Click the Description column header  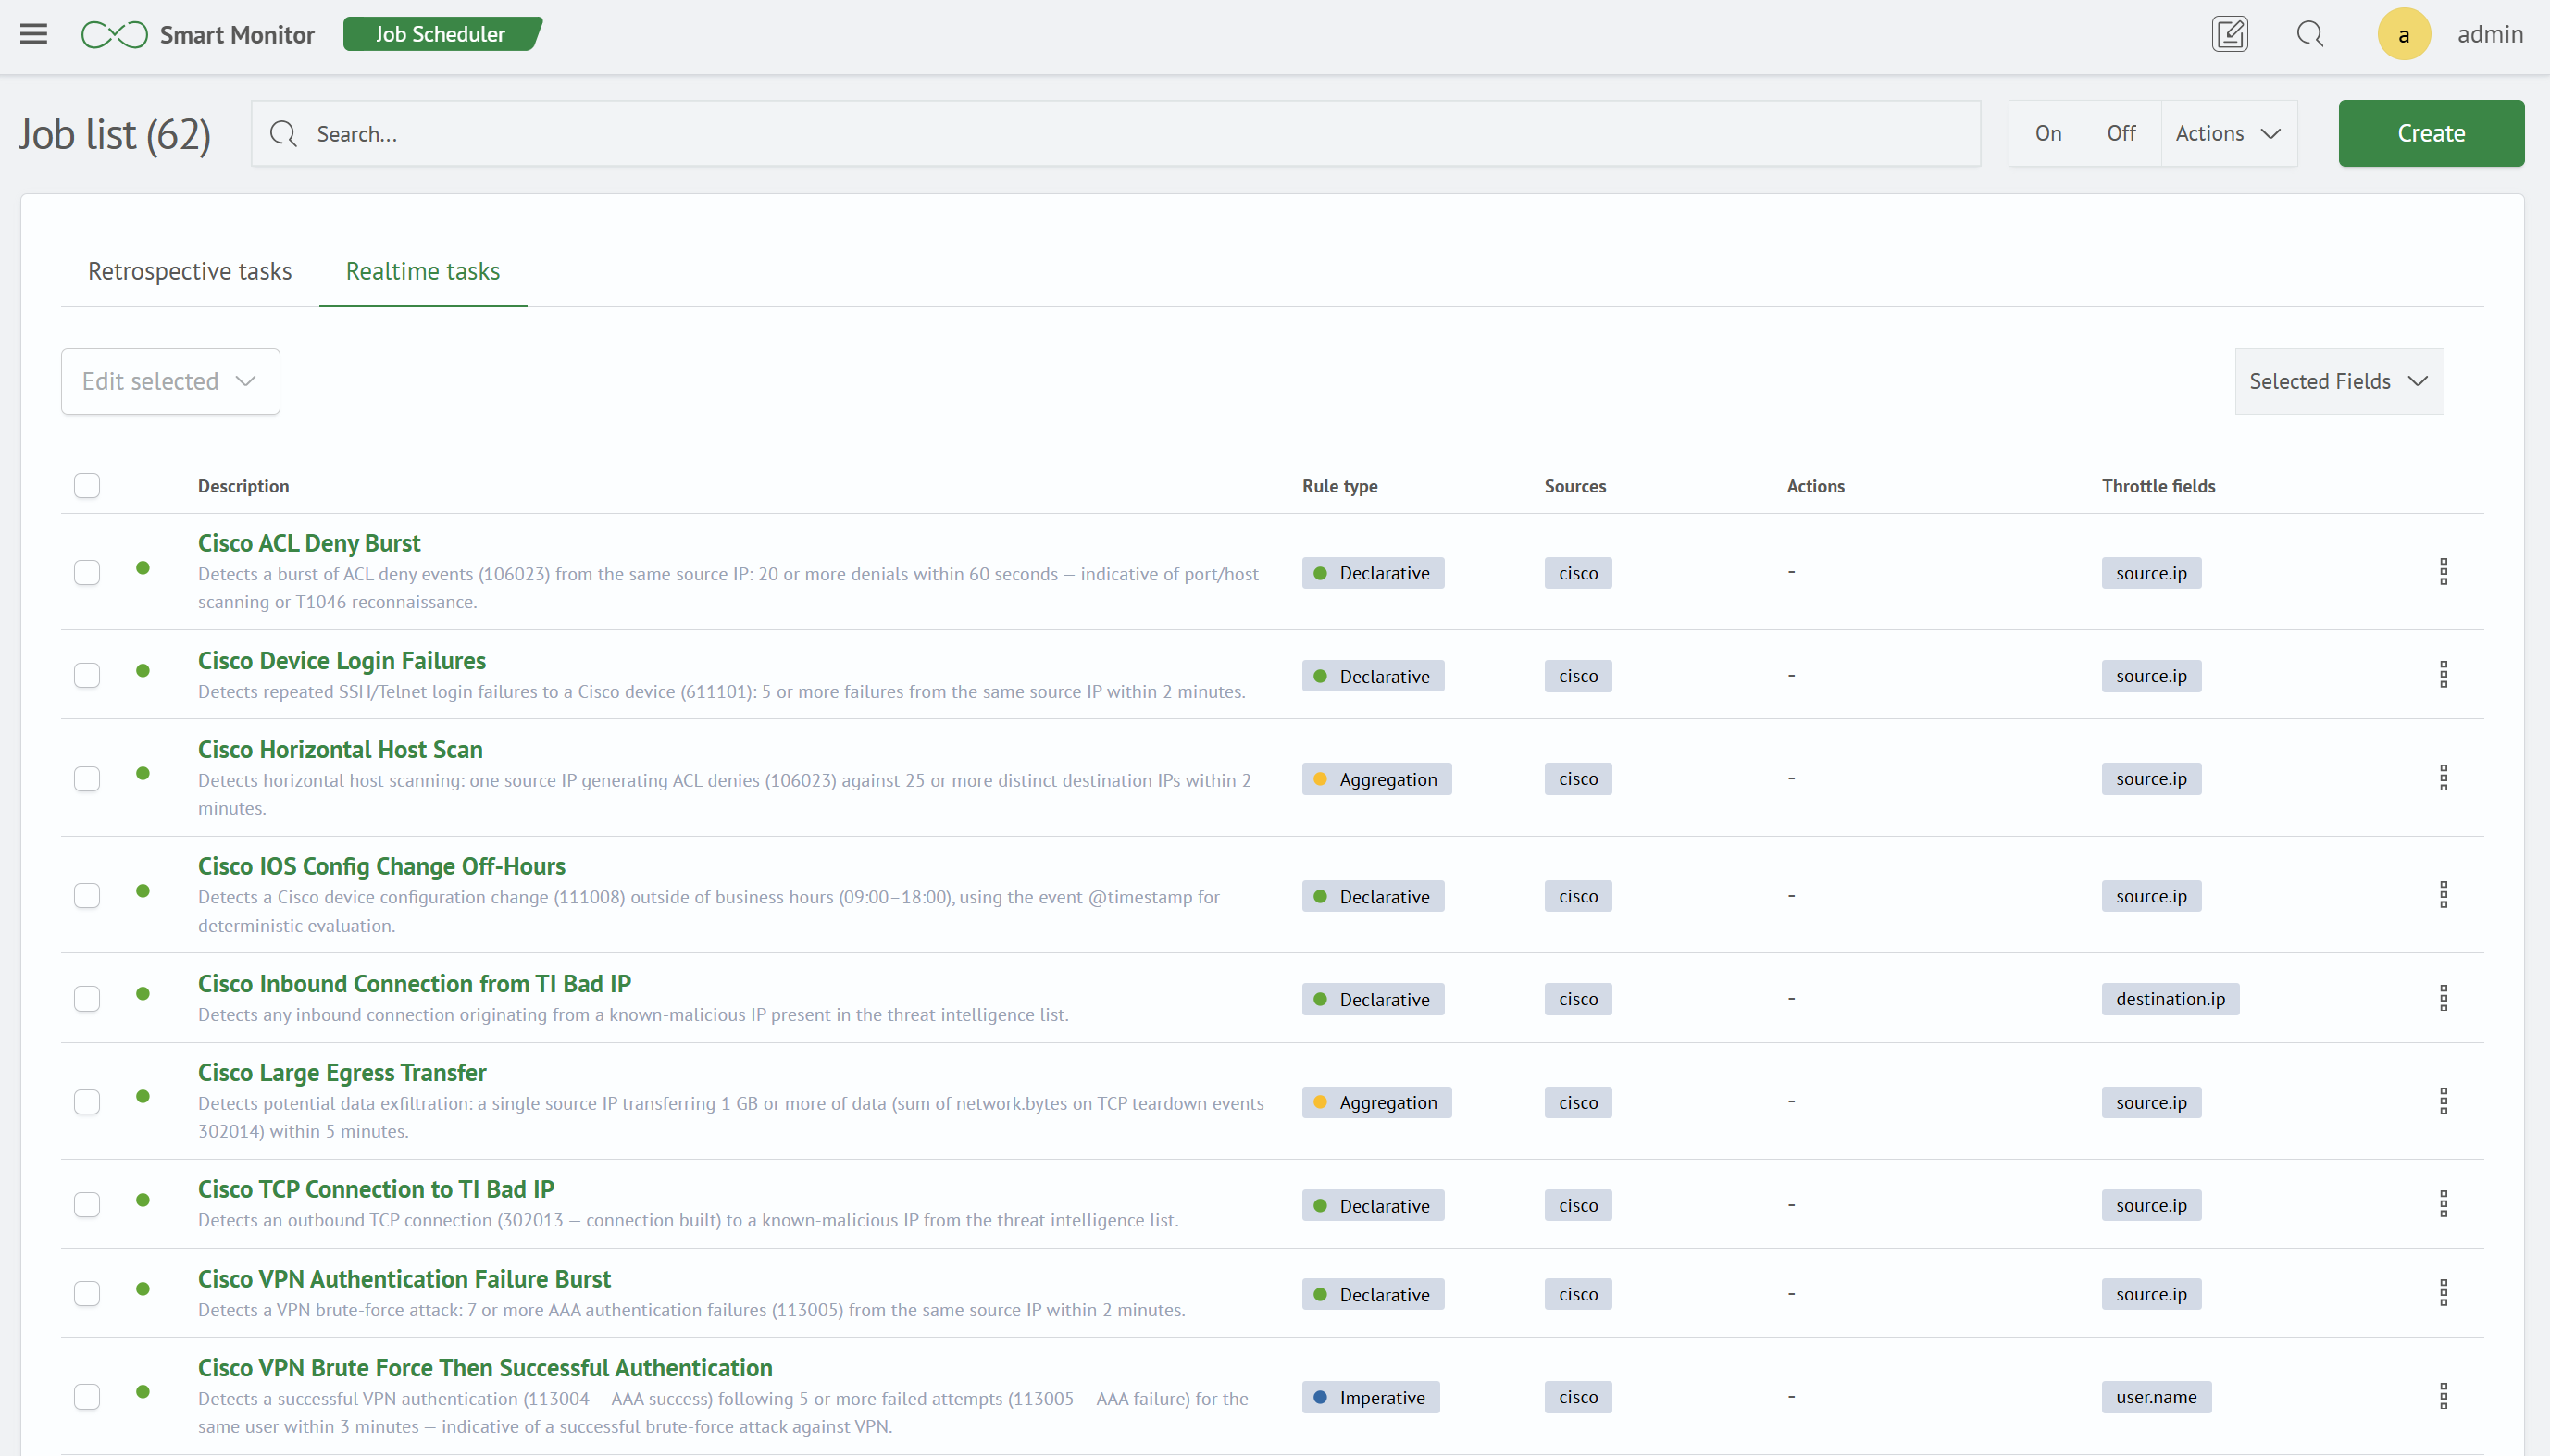click(x=243, y=486)
